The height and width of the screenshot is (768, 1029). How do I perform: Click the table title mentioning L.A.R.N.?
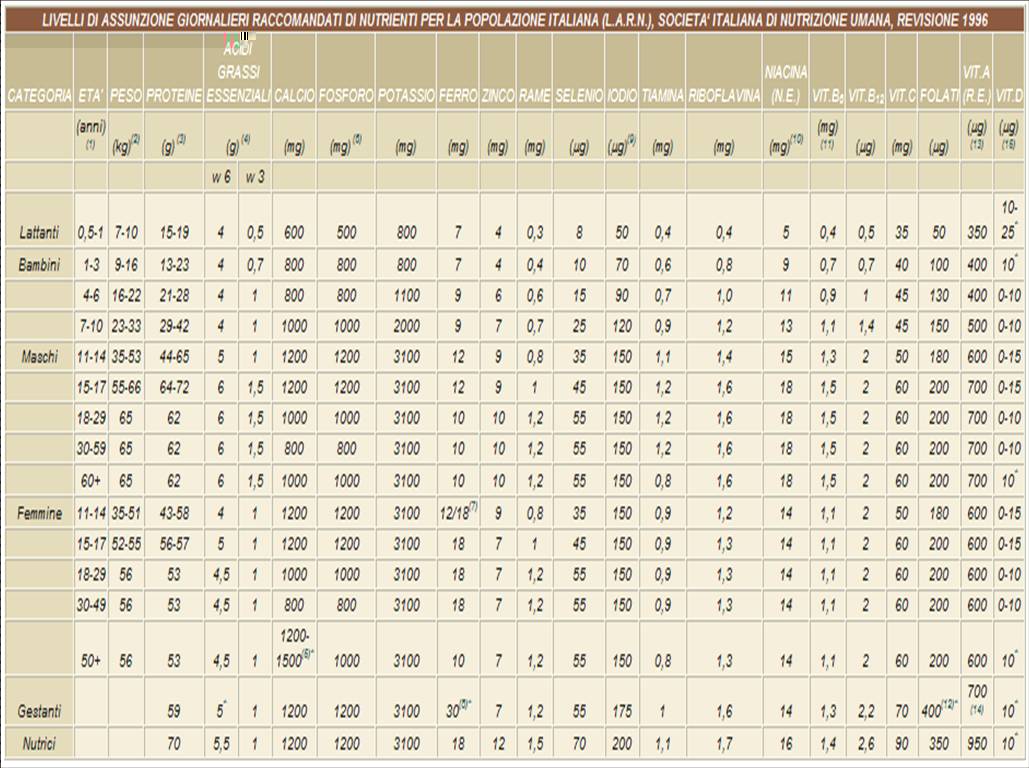click(514, 18)
